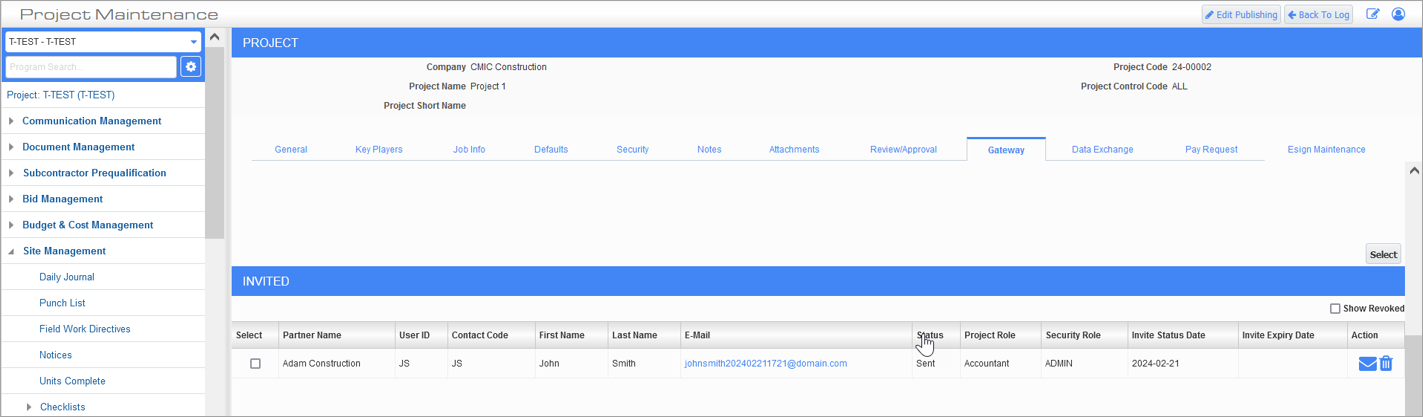Click Contact Code column header
Image resolution: width=1423 pixels, height=417 pixels.
490,335
